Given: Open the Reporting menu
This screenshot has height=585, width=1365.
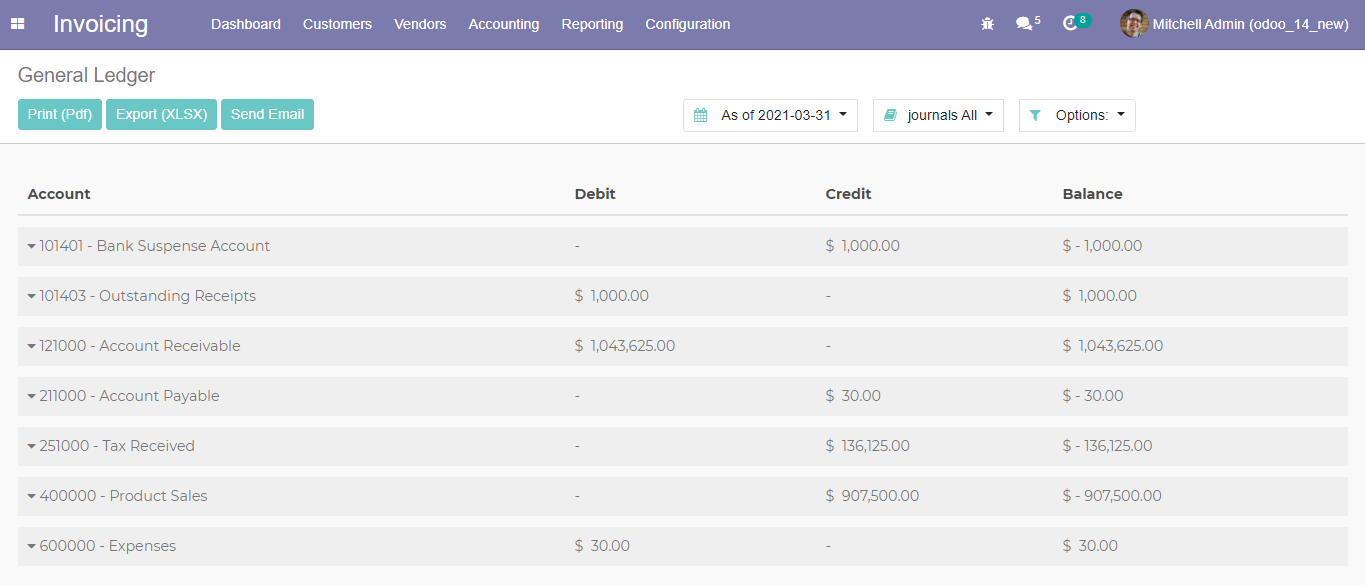Looking at the screenshot, I should [592, 24].
